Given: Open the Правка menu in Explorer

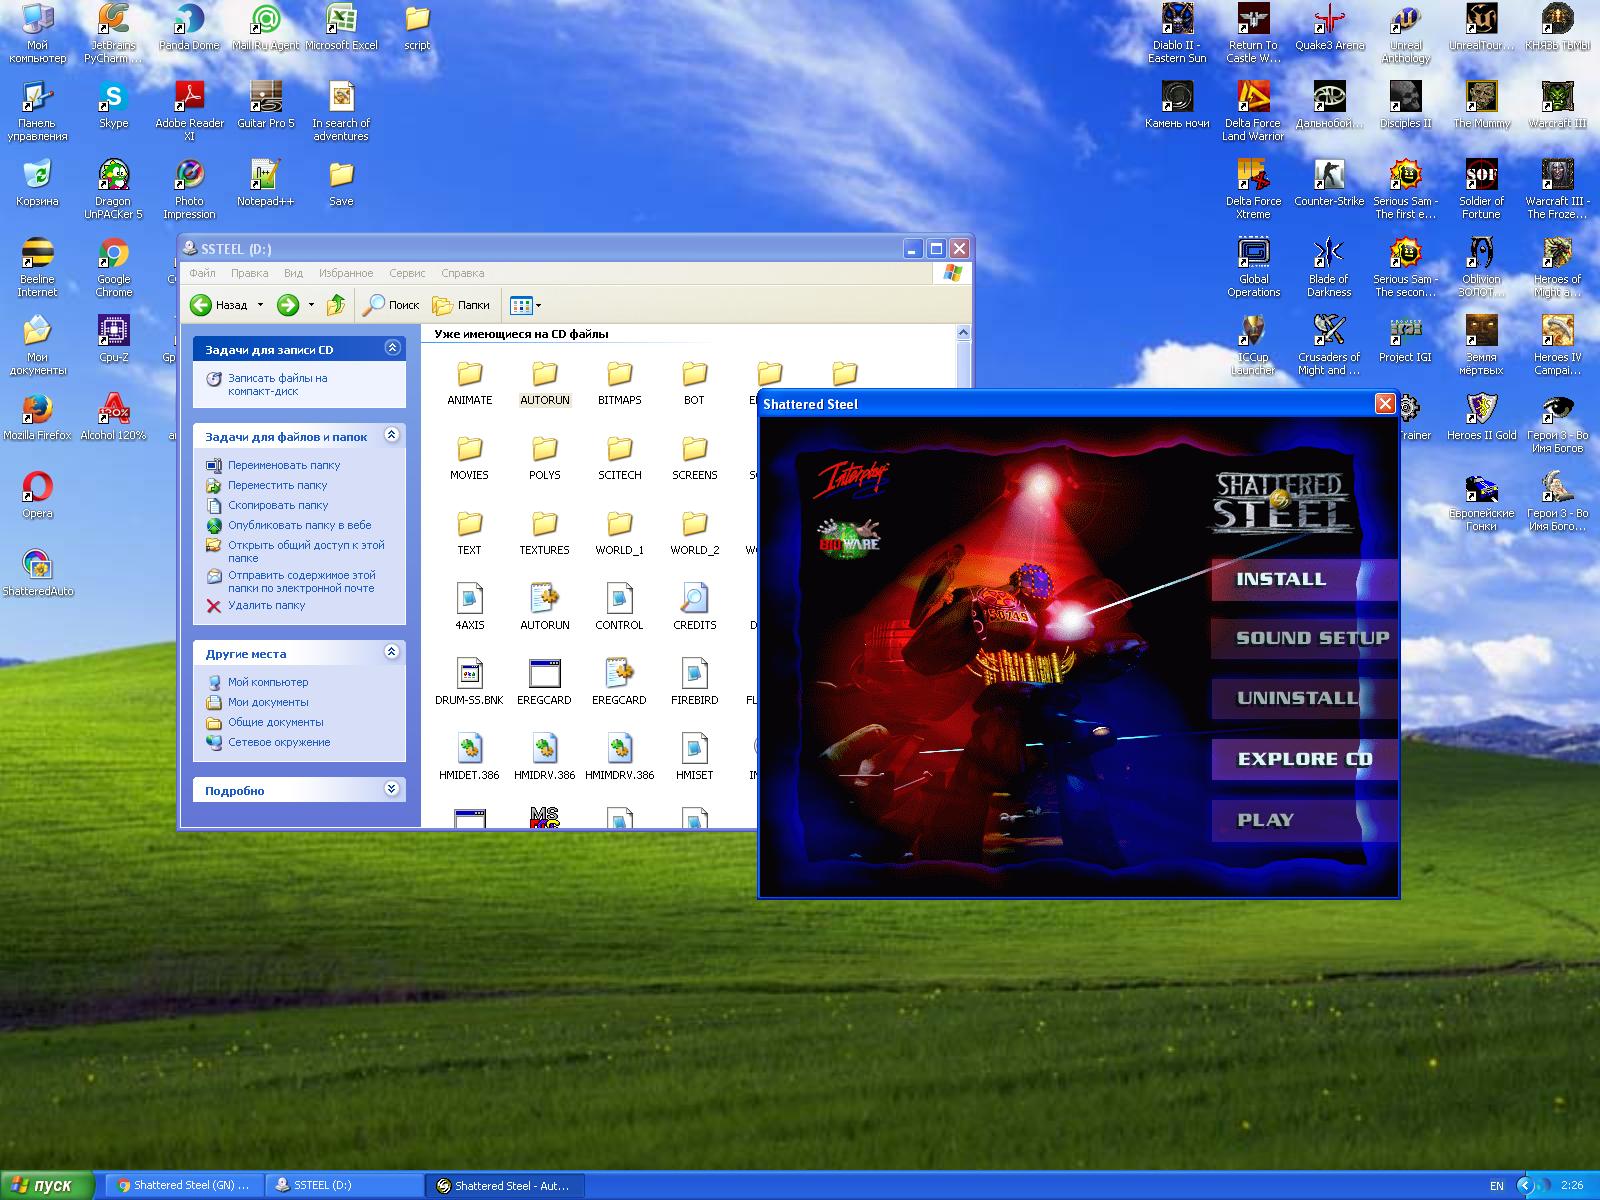Looking at the screenshot, I should [249, 273].
